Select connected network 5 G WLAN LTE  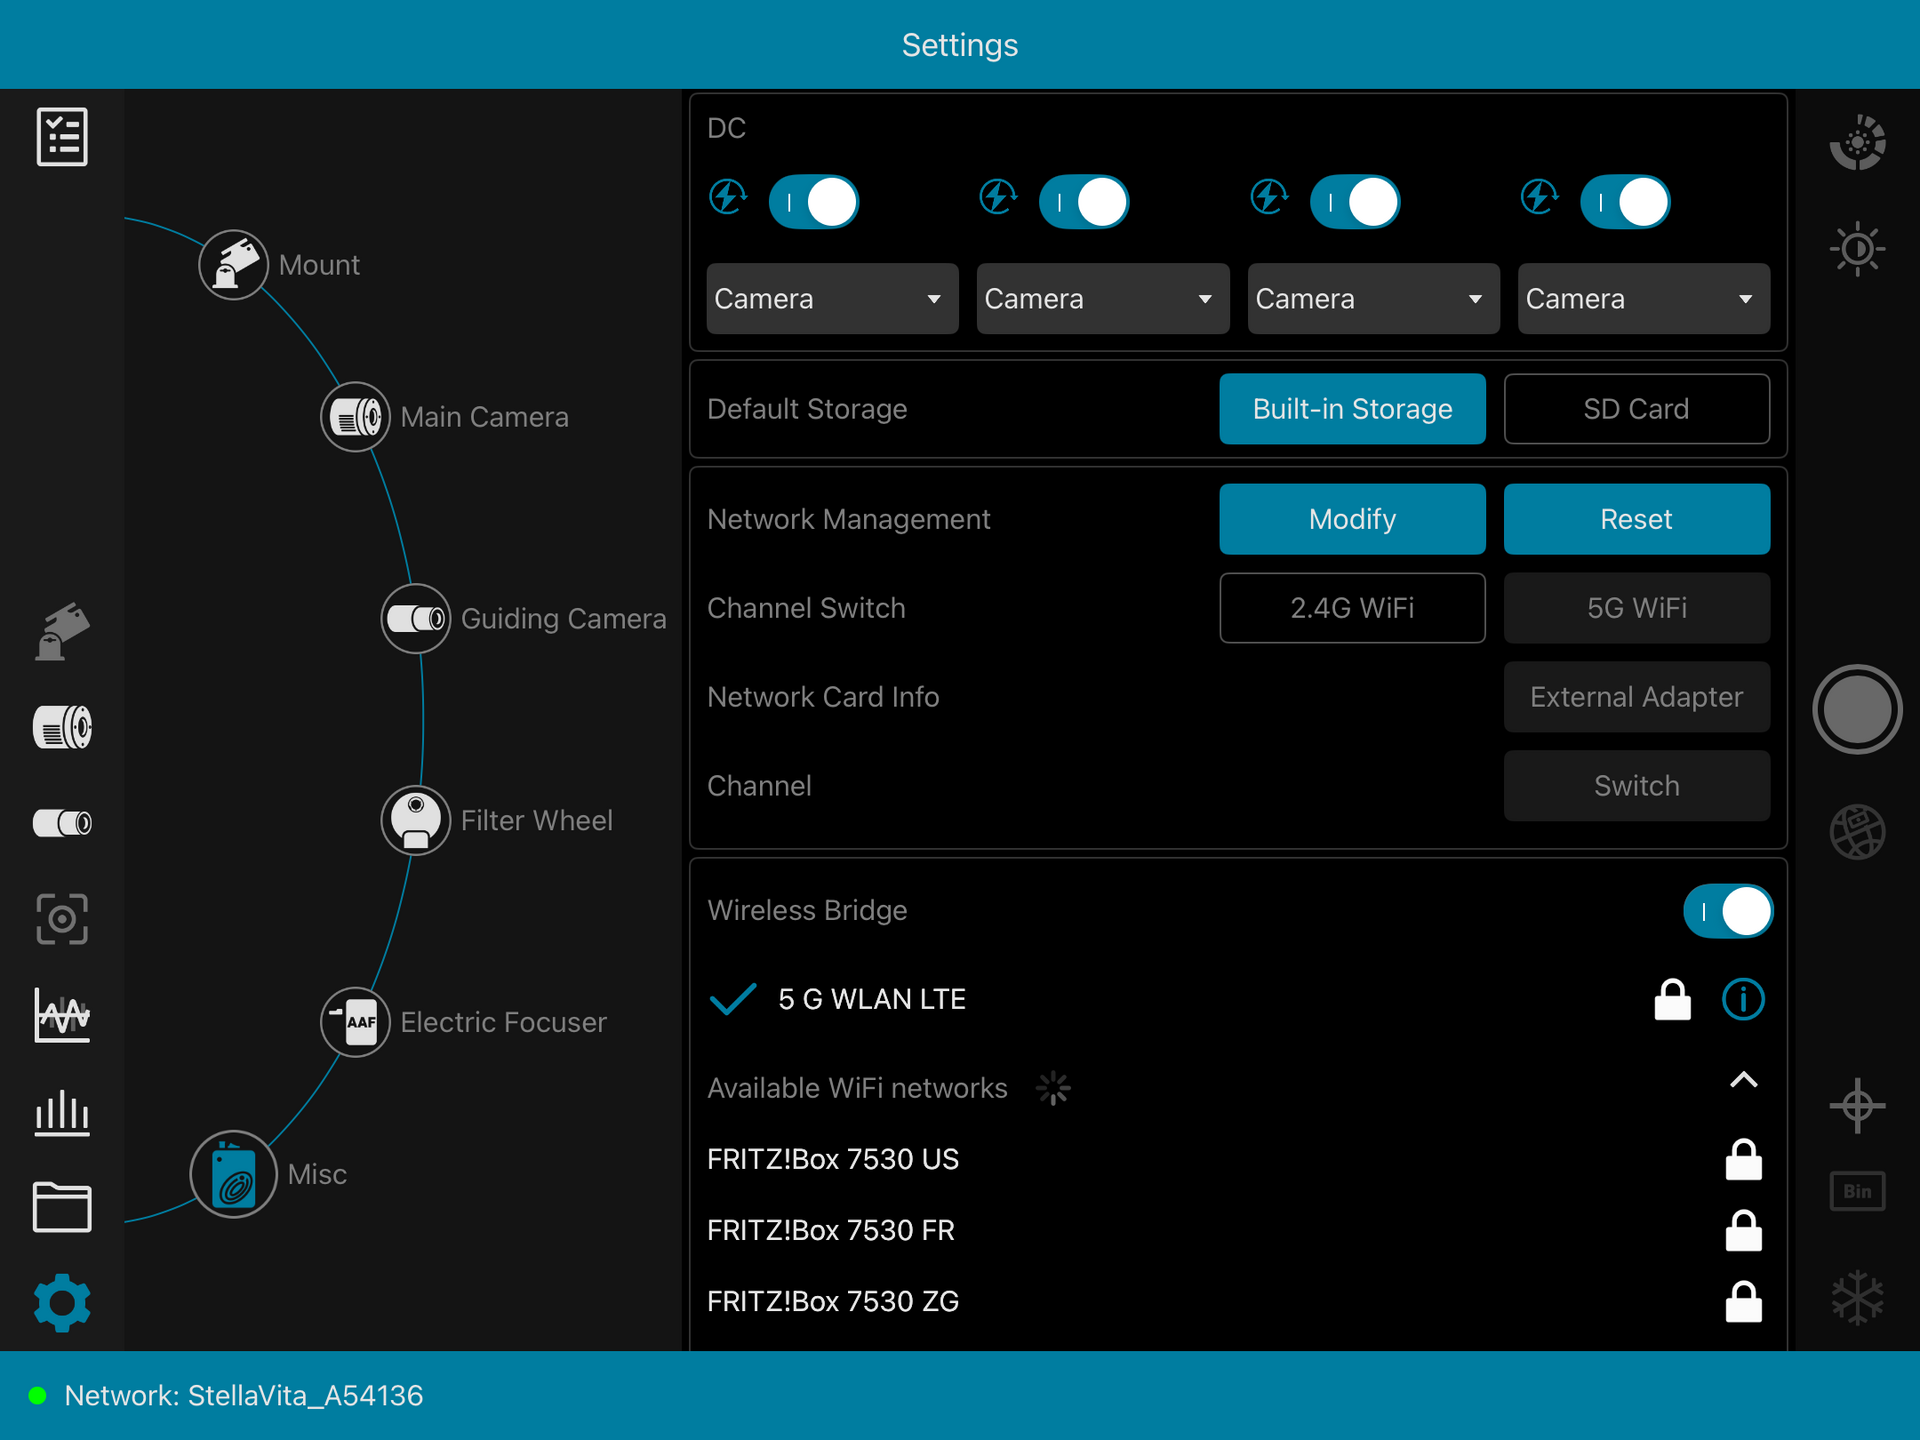(x=871, y=999)
